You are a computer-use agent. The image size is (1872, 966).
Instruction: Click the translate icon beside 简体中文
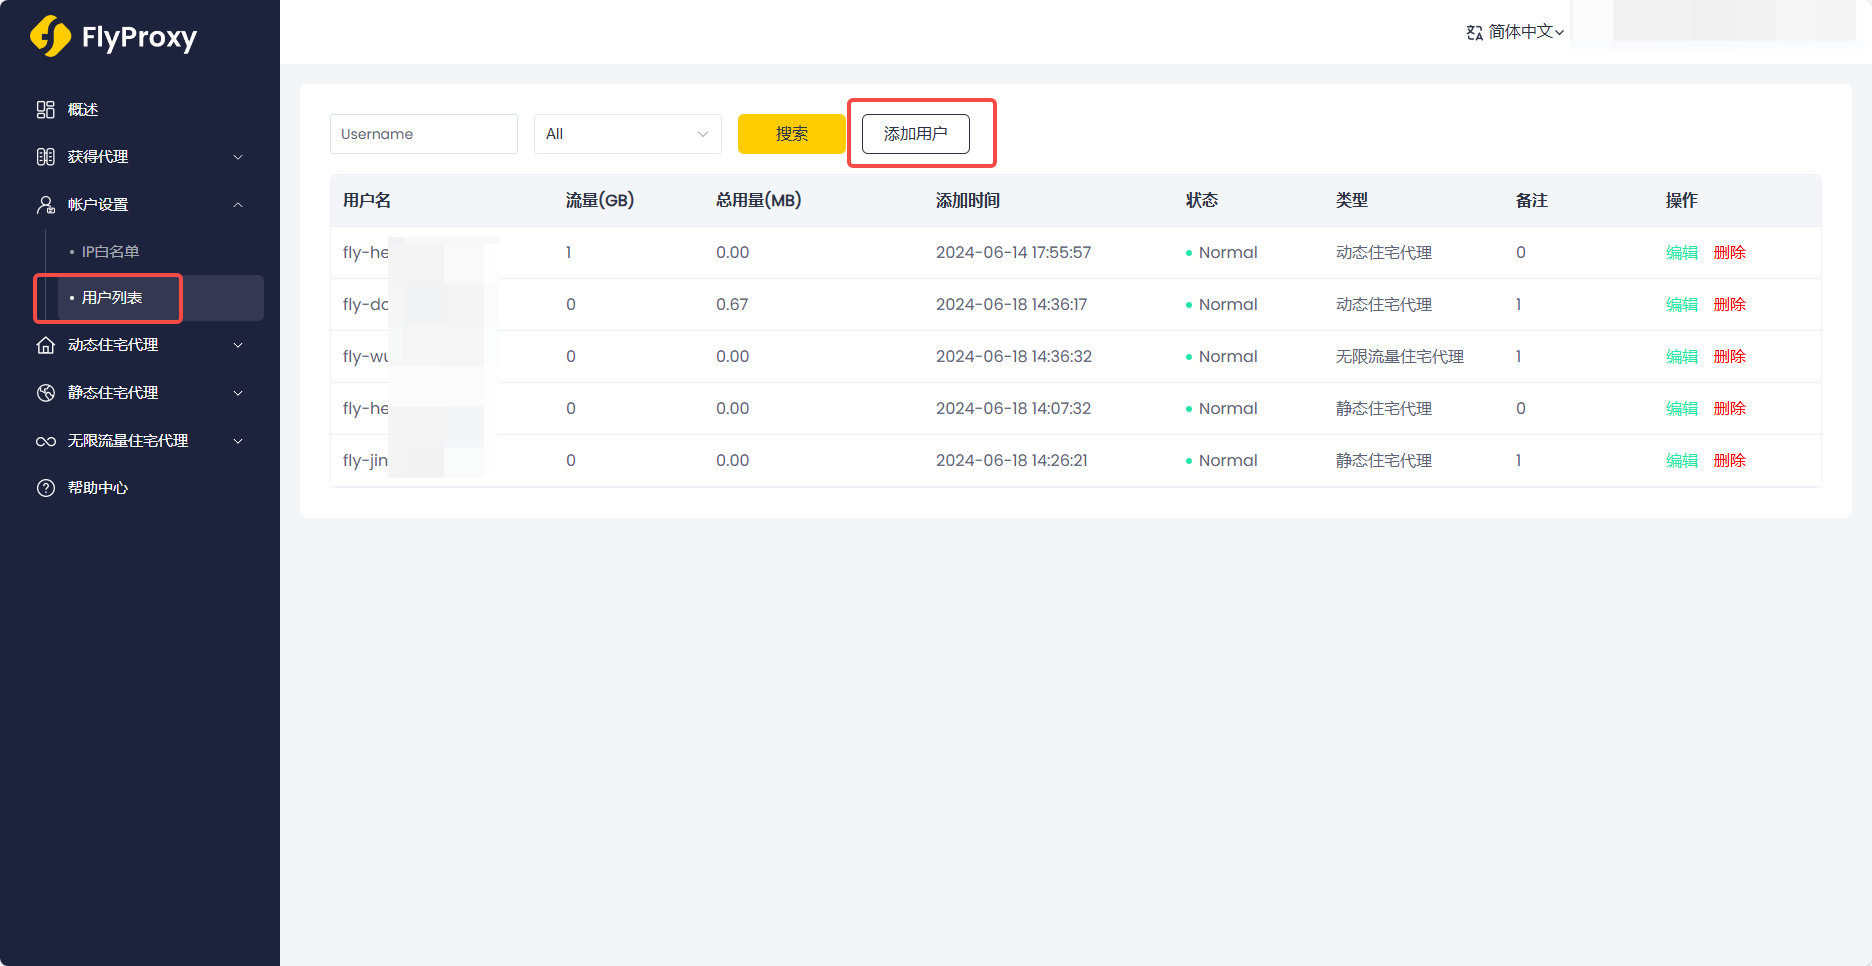[x=1475, y=33]
